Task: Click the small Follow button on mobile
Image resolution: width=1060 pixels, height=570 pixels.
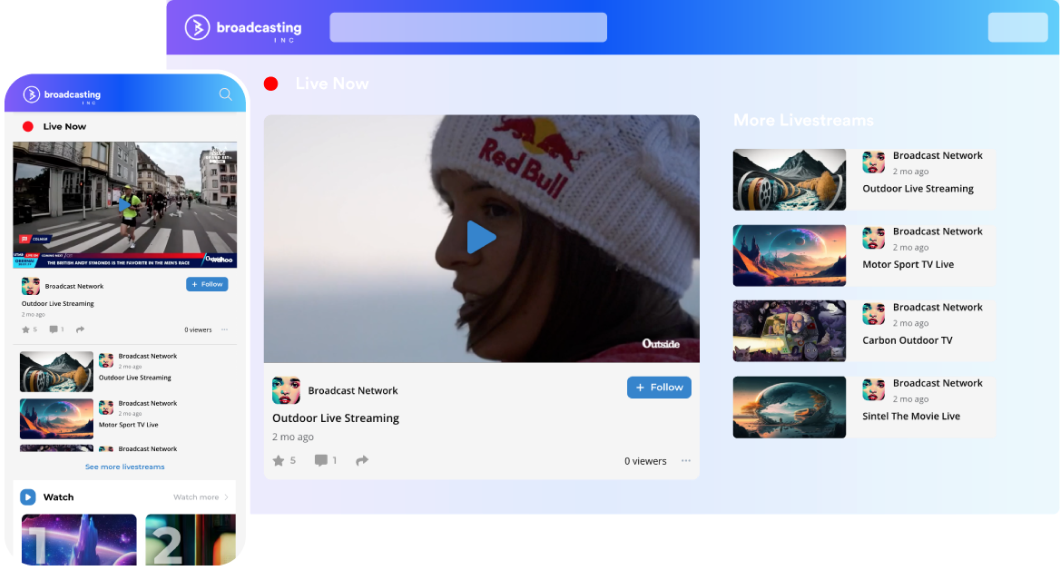Action: (x=207, y=284)
